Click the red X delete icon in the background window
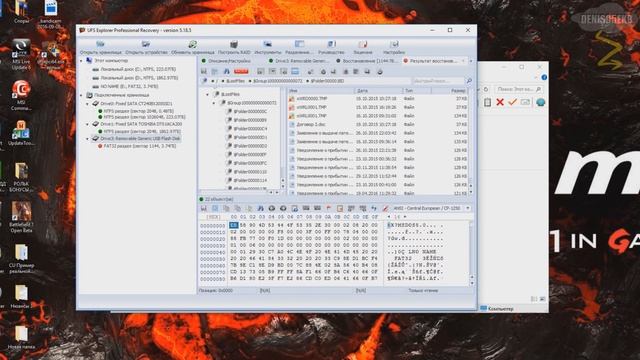The image size is (640, 360). pos(500,102)
